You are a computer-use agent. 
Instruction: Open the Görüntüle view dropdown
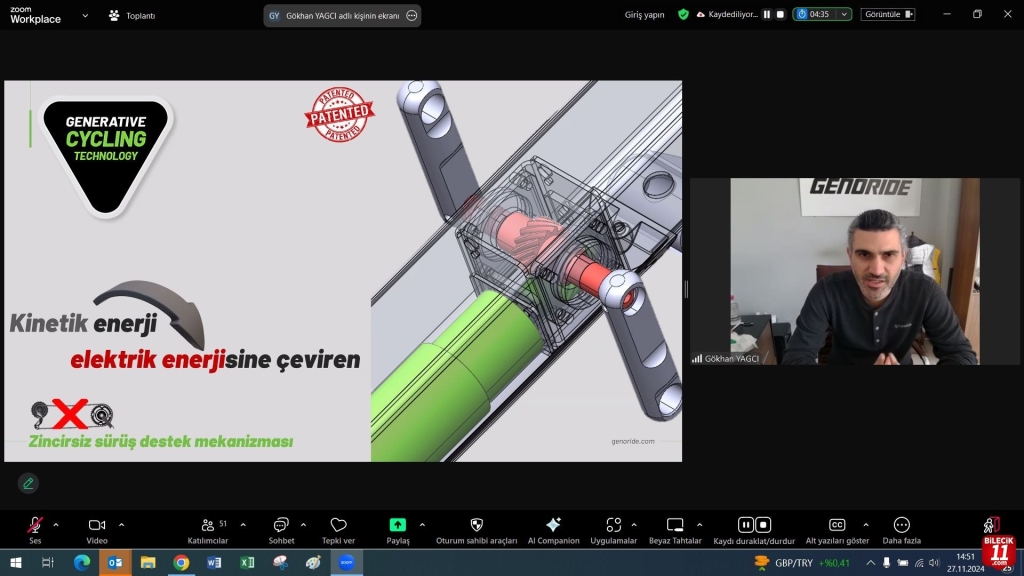click(x=887, y=15)
